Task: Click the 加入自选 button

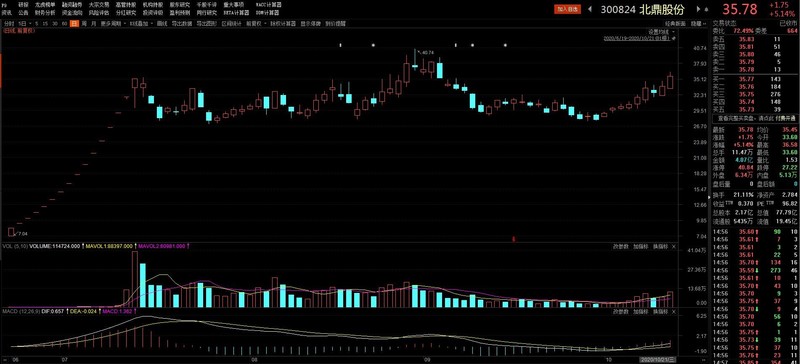Action: 568,9
